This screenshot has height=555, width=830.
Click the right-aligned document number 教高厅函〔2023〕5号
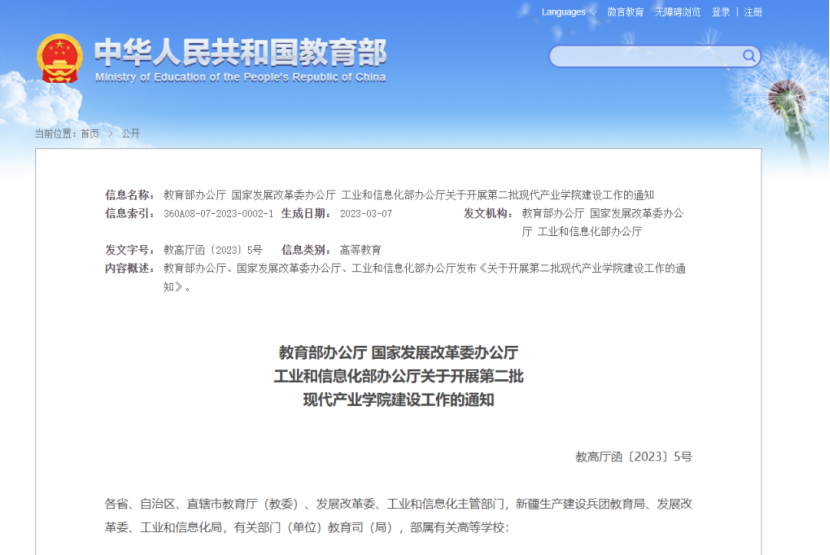pos(634,456)
